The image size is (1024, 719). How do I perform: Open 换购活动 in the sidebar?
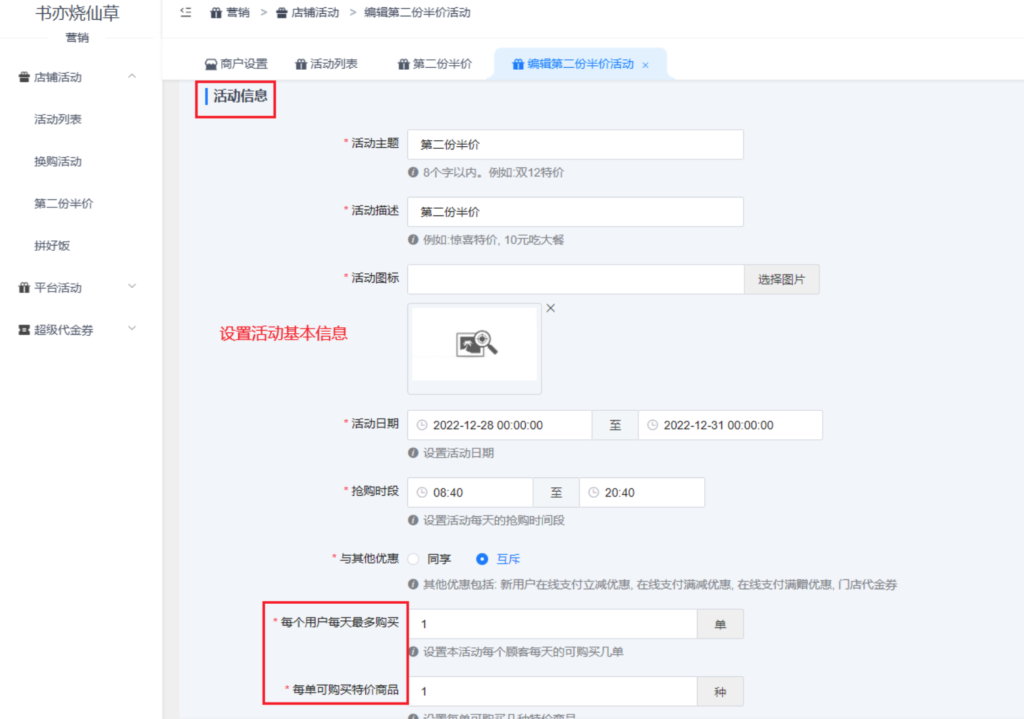(x=58, y=161)
